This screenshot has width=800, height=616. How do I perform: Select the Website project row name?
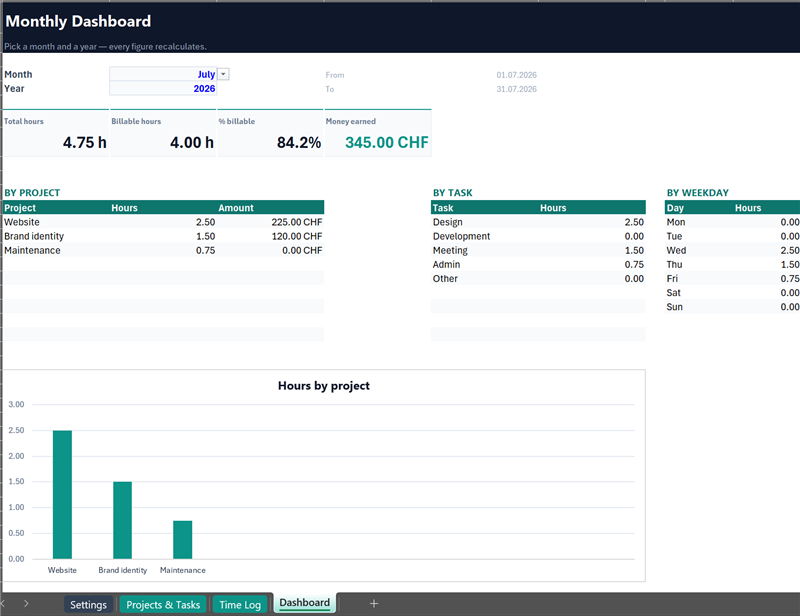(x=22, y=222)
